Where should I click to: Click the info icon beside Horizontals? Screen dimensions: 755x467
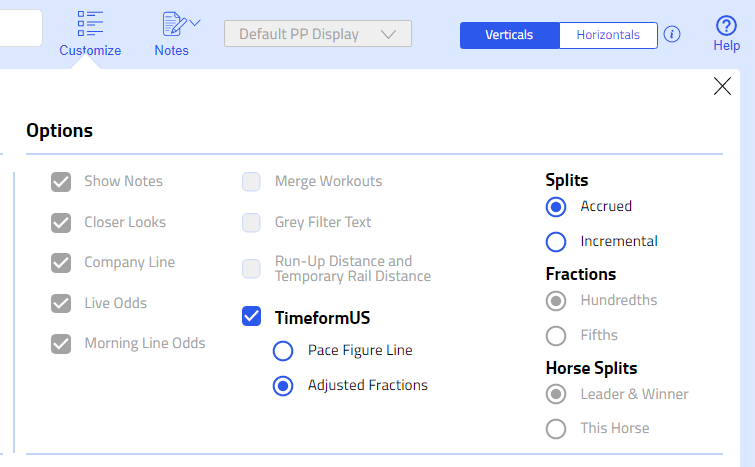673,34
